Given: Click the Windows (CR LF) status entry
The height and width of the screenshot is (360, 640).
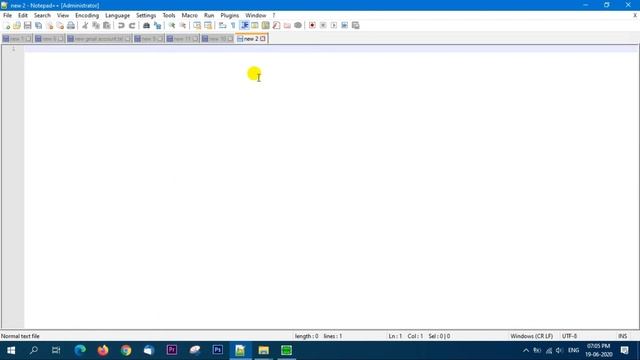Looking at the screenshot, I should [x=531, y=336].
